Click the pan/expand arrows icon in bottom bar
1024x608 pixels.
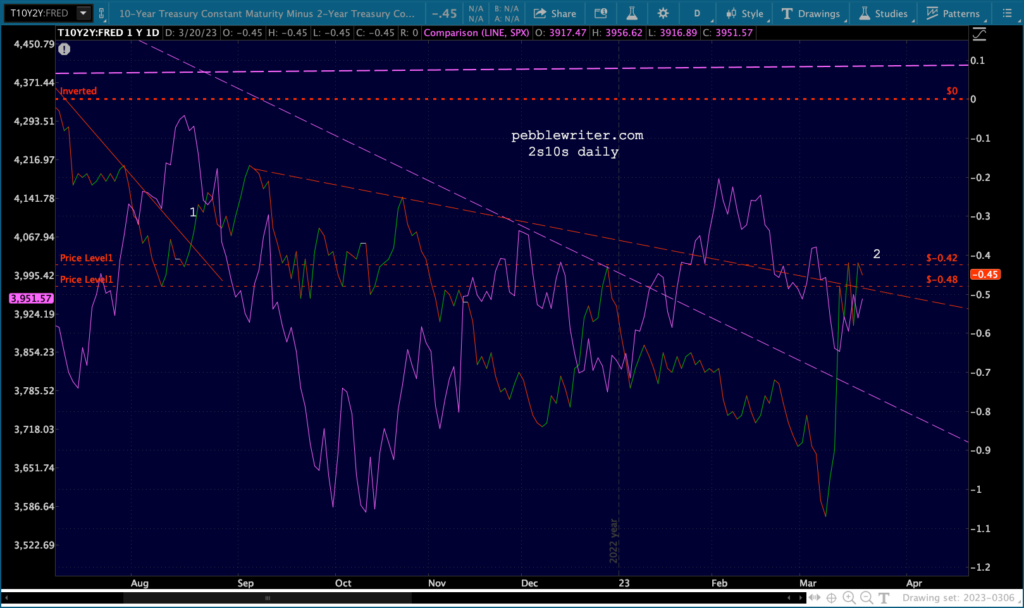tap(815, 598)
